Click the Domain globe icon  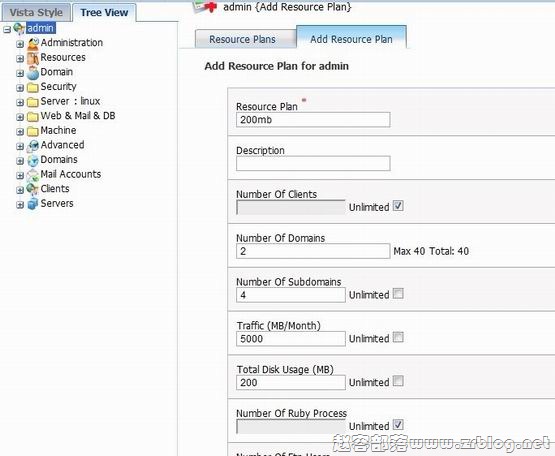(x=33, y=73)
